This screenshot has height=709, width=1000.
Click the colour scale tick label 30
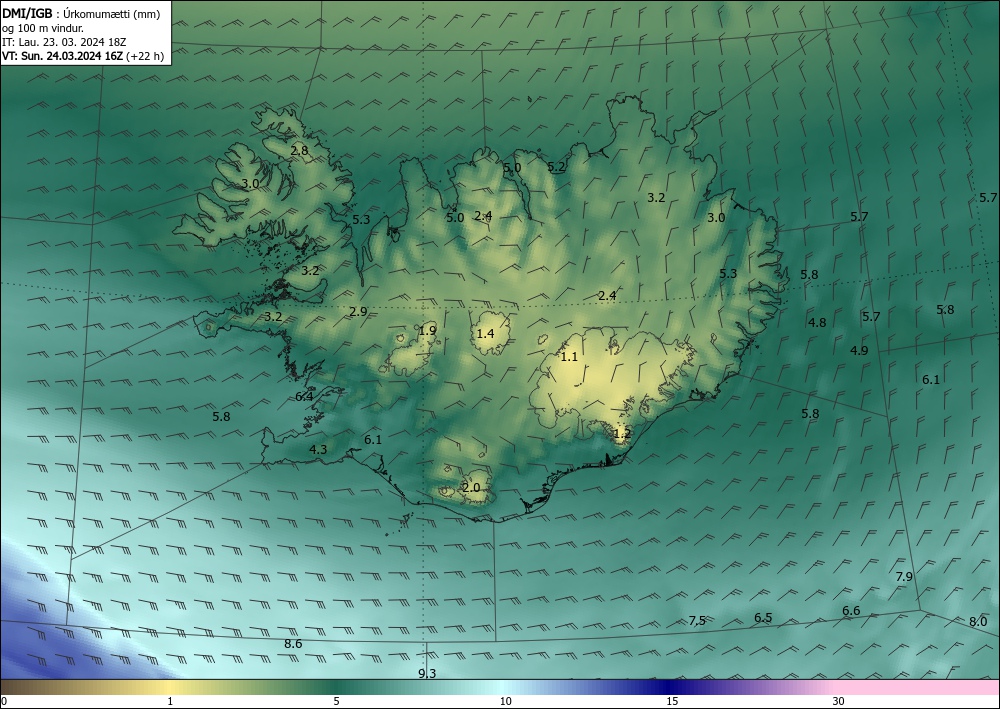[838, 702]
